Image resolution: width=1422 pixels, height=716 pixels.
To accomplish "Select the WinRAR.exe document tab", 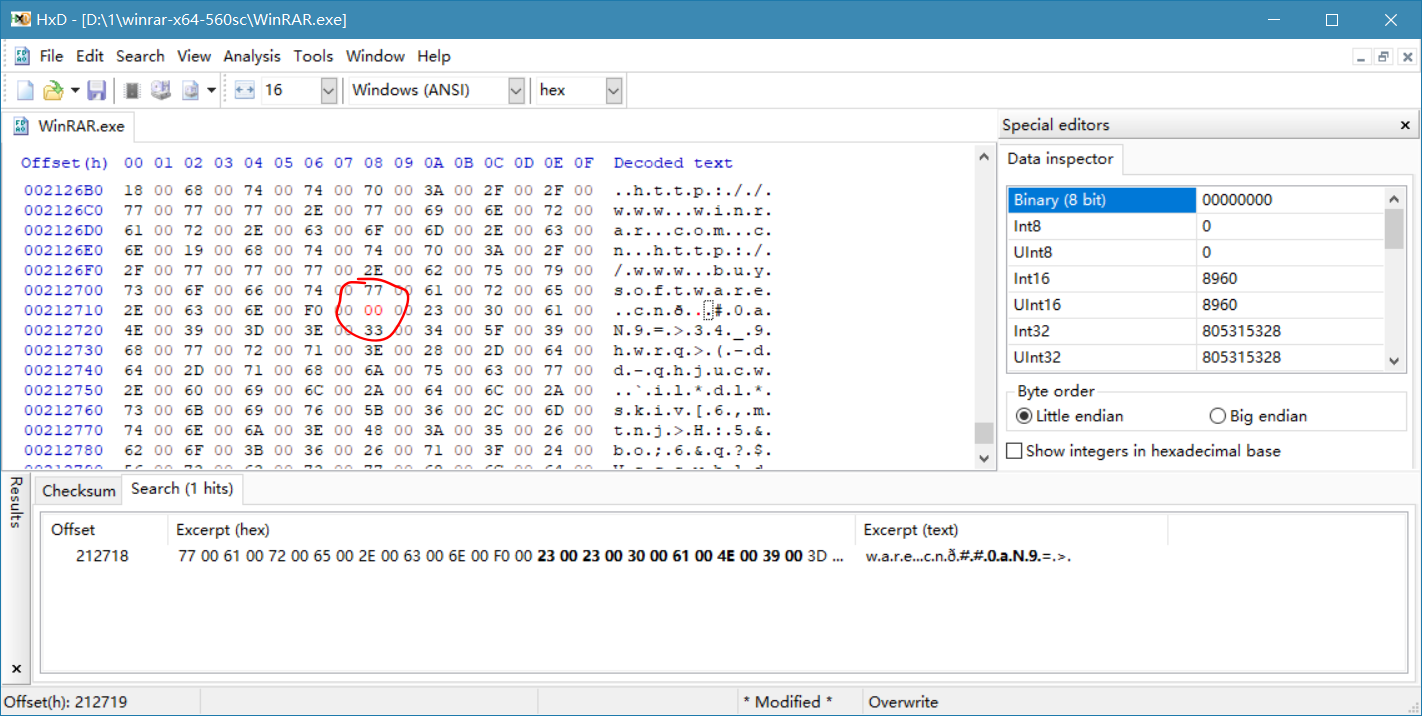I will pyautogui.click(x=70, y=126).
